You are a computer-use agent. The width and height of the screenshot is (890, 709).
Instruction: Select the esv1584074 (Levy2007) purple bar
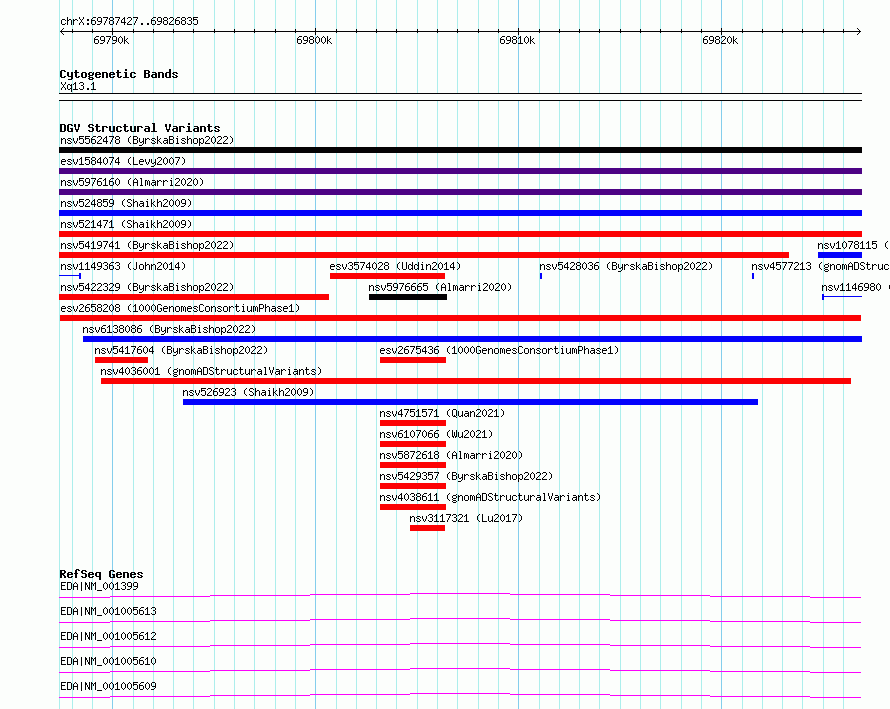pyautogui.click(x=460, y=171)
